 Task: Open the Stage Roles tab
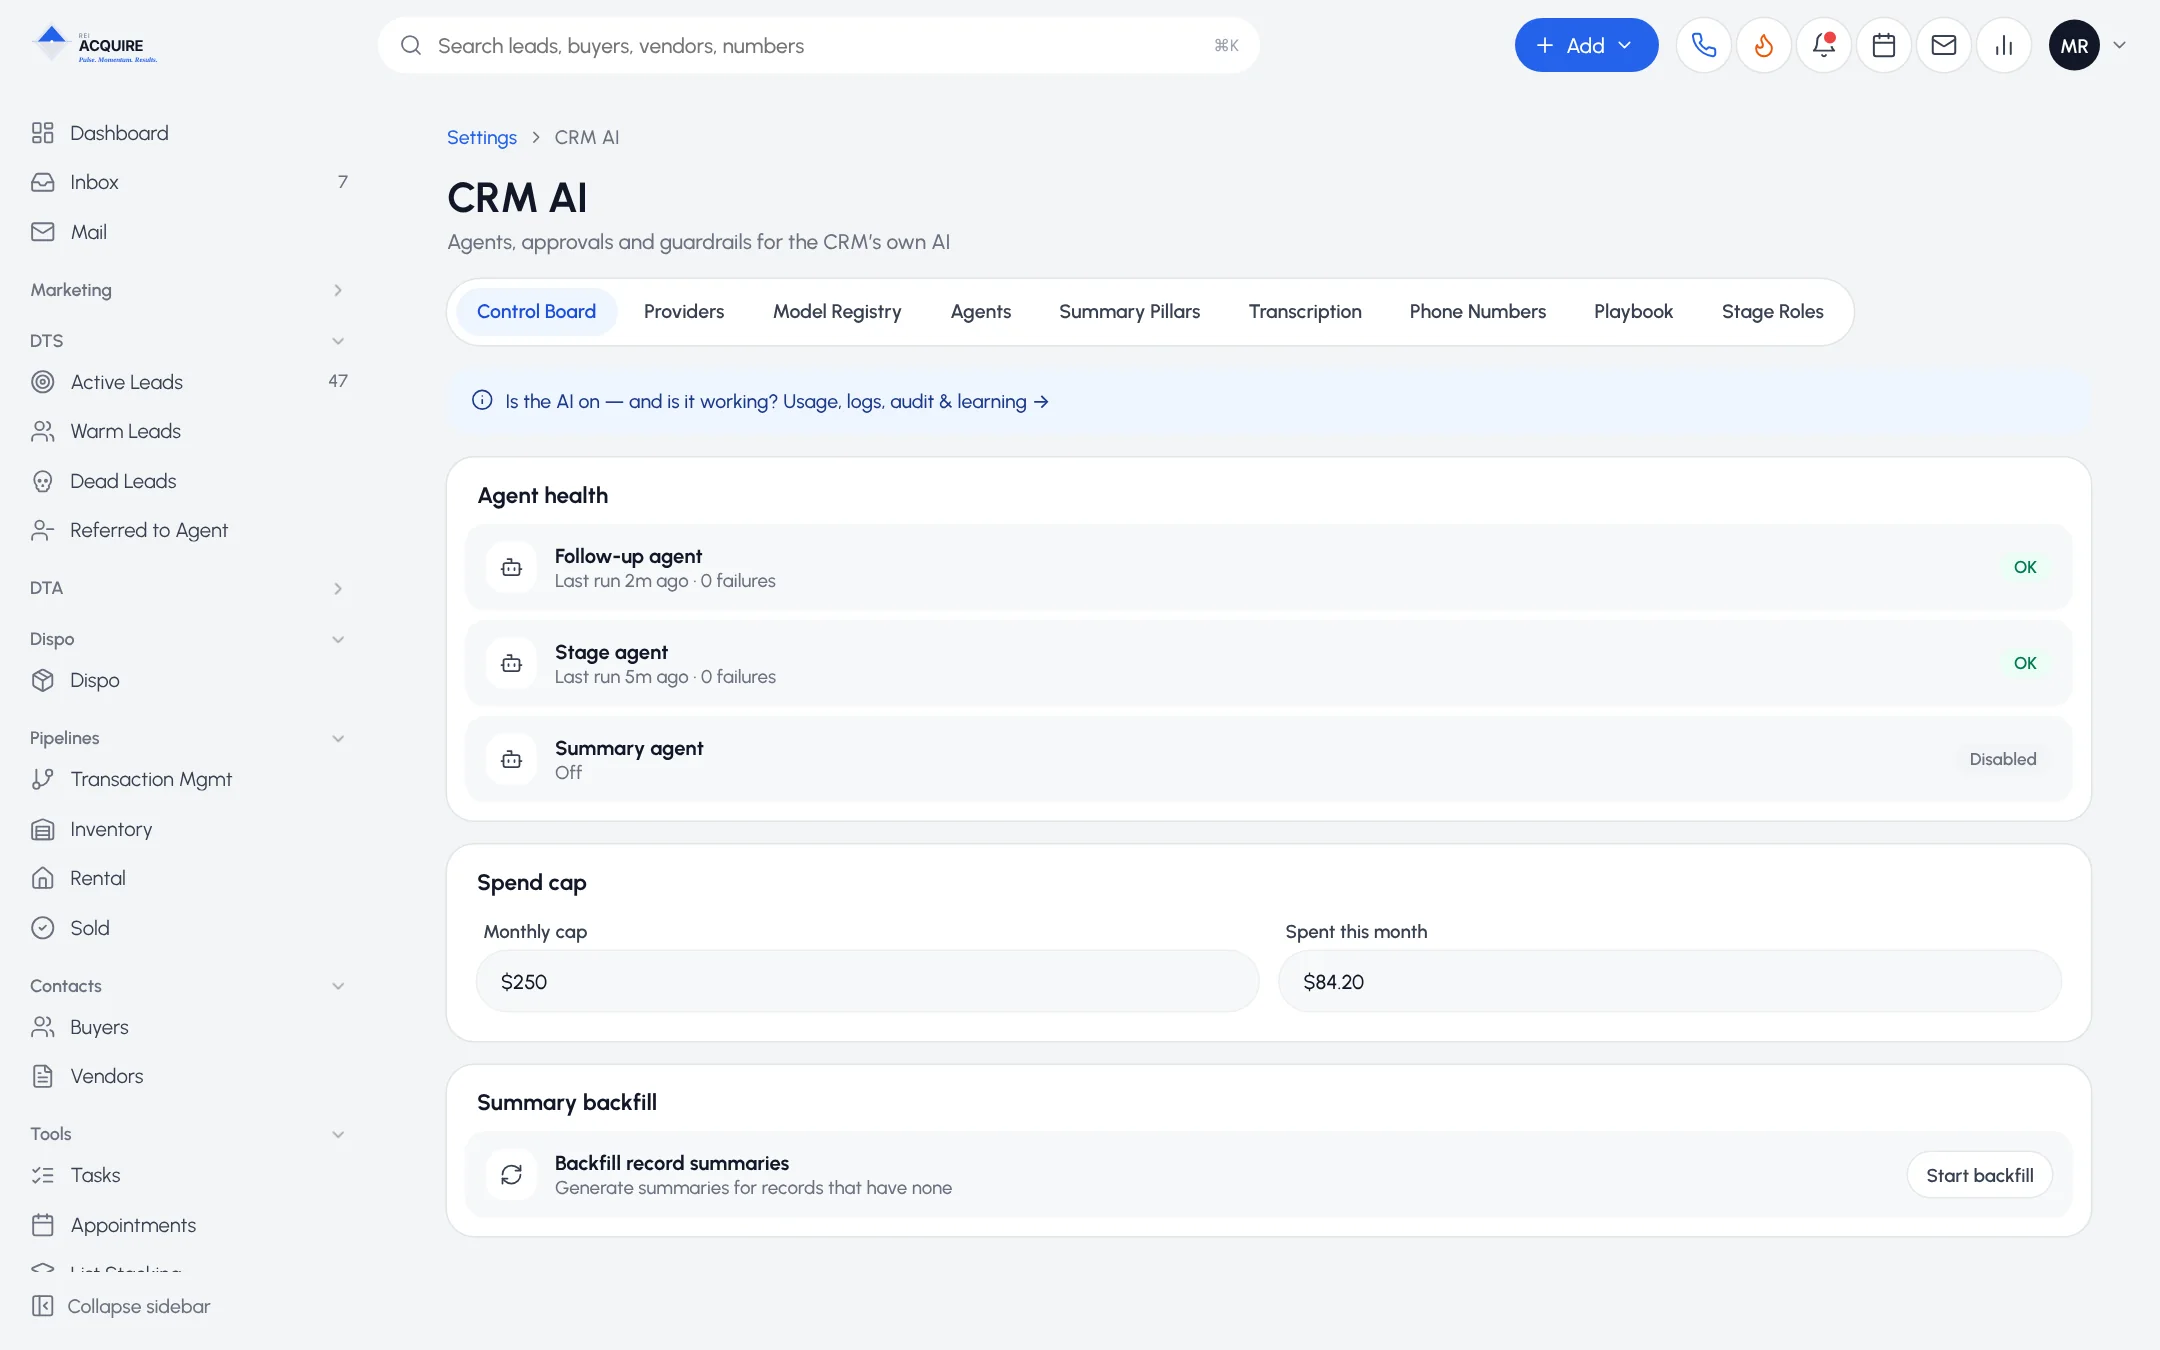[1772, 312]
